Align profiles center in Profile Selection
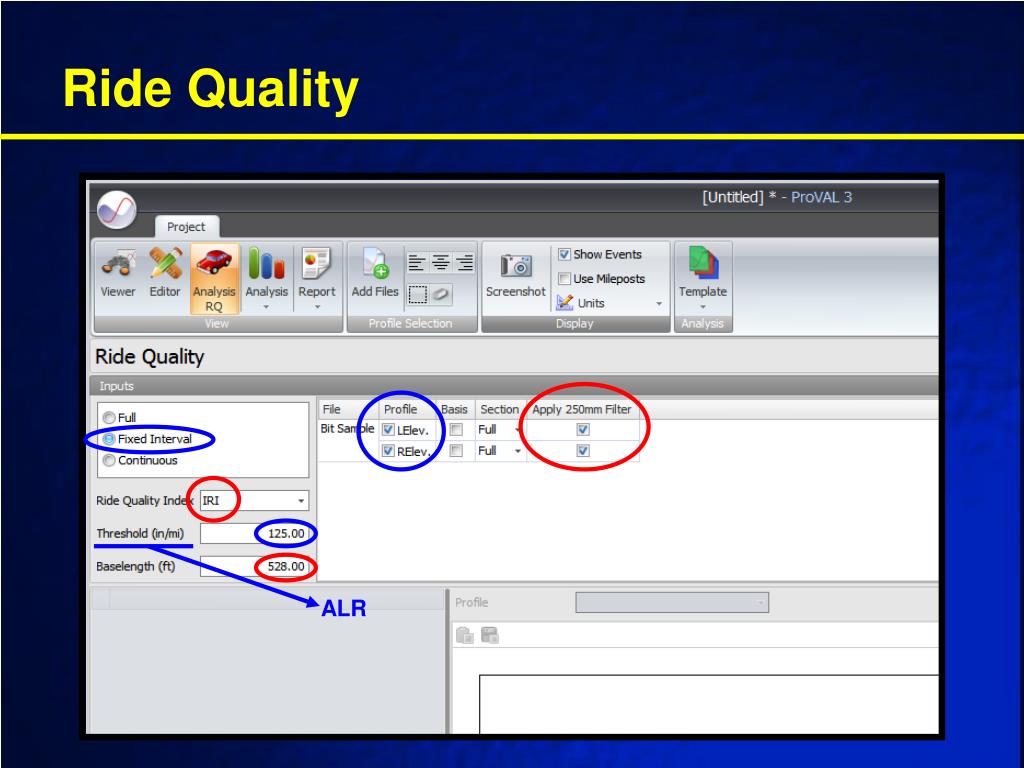This screenshot has width=1024, height=768. click(x=441, y=263)
